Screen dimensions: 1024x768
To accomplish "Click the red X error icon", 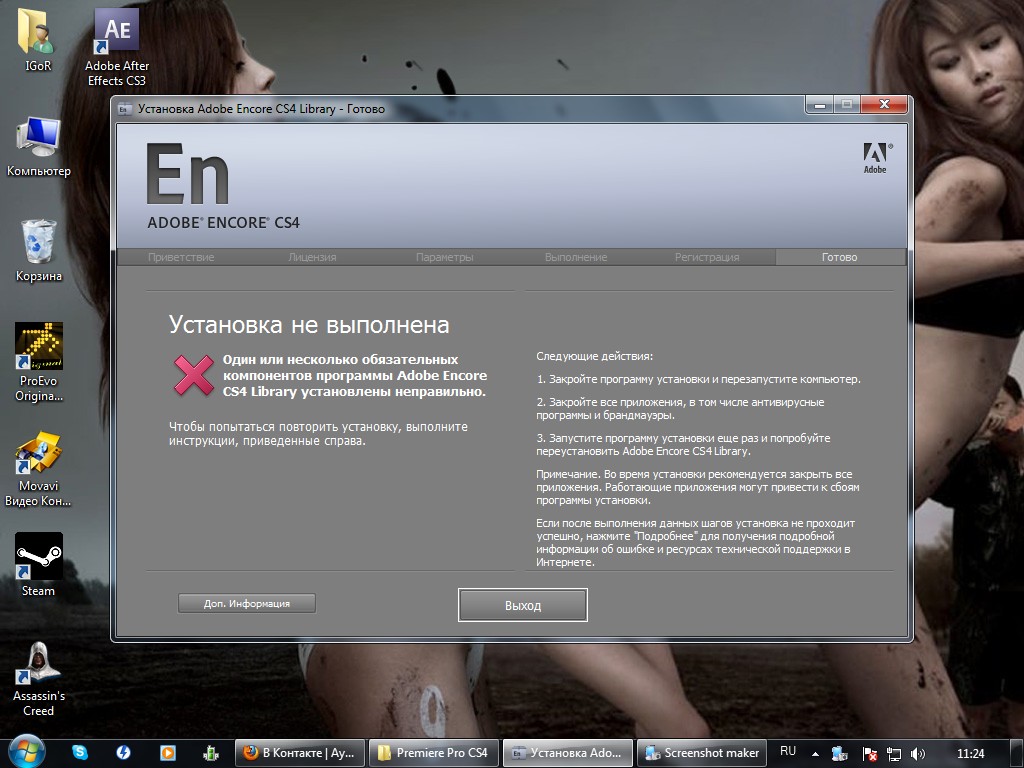I will pyautogui.click(x=194, y=375).
